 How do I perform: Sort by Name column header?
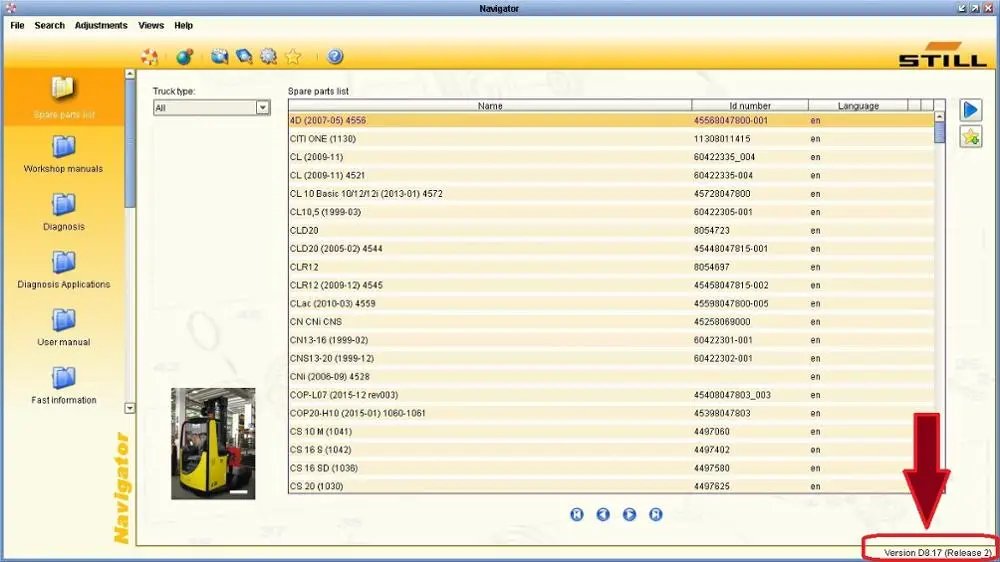pyautogui.click(x=490, y=105)
